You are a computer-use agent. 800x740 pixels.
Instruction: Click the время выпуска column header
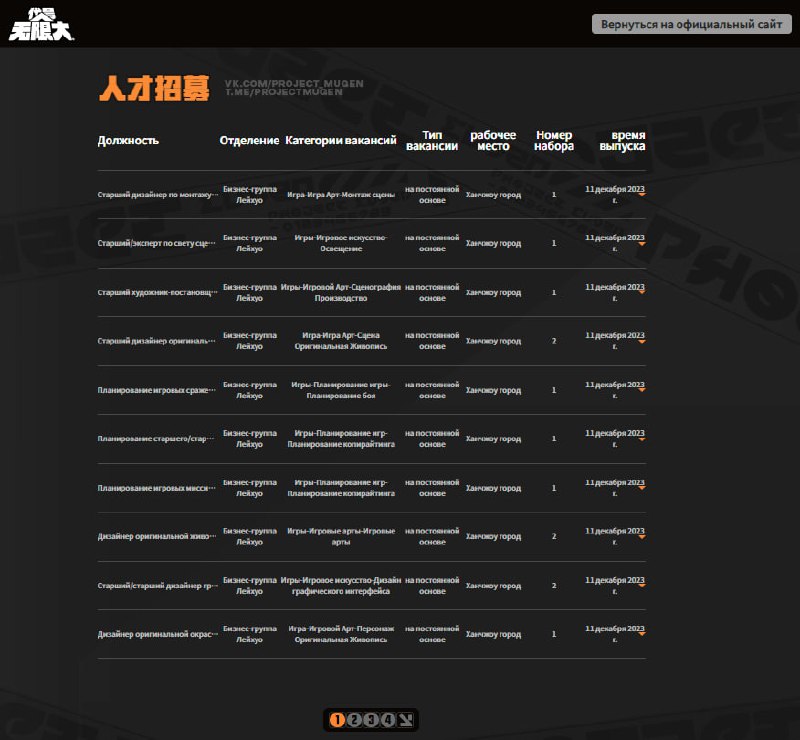click(x=622, y=140)
